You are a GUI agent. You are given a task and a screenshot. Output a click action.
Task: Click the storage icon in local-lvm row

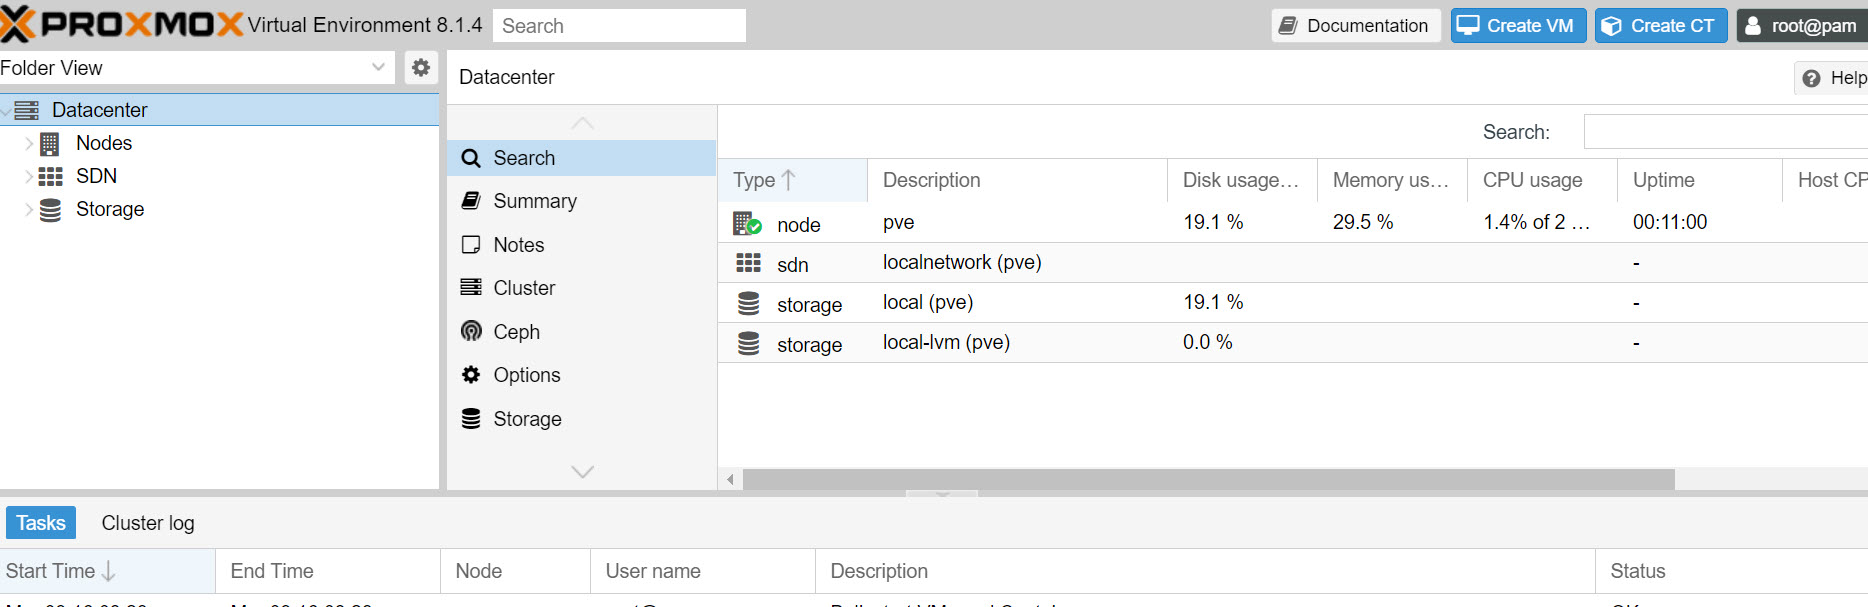point(748,343)
